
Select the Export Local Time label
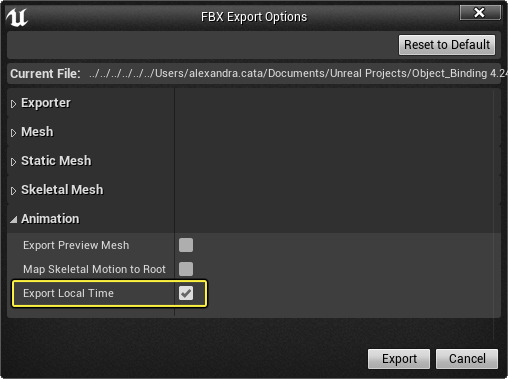[68, 293]
